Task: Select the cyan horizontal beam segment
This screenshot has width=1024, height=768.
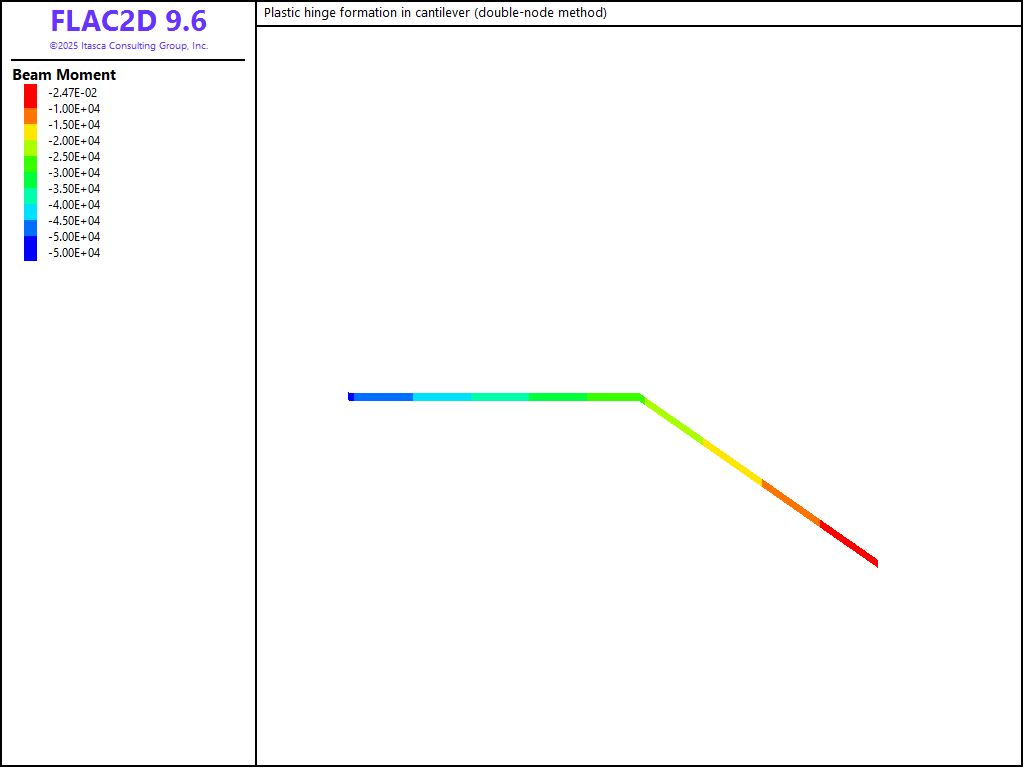Action: click(x=442, y=397)
